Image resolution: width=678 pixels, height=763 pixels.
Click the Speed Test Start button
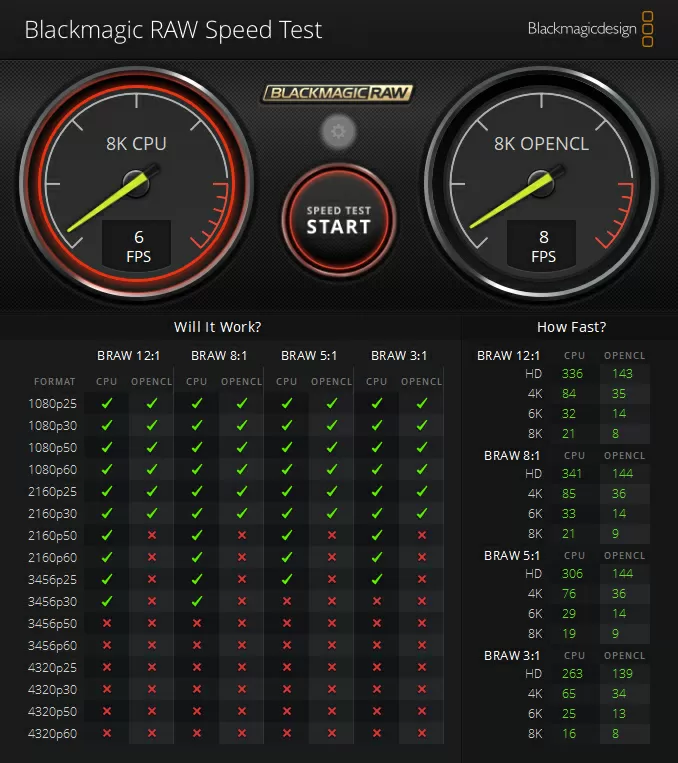(338, 219)
